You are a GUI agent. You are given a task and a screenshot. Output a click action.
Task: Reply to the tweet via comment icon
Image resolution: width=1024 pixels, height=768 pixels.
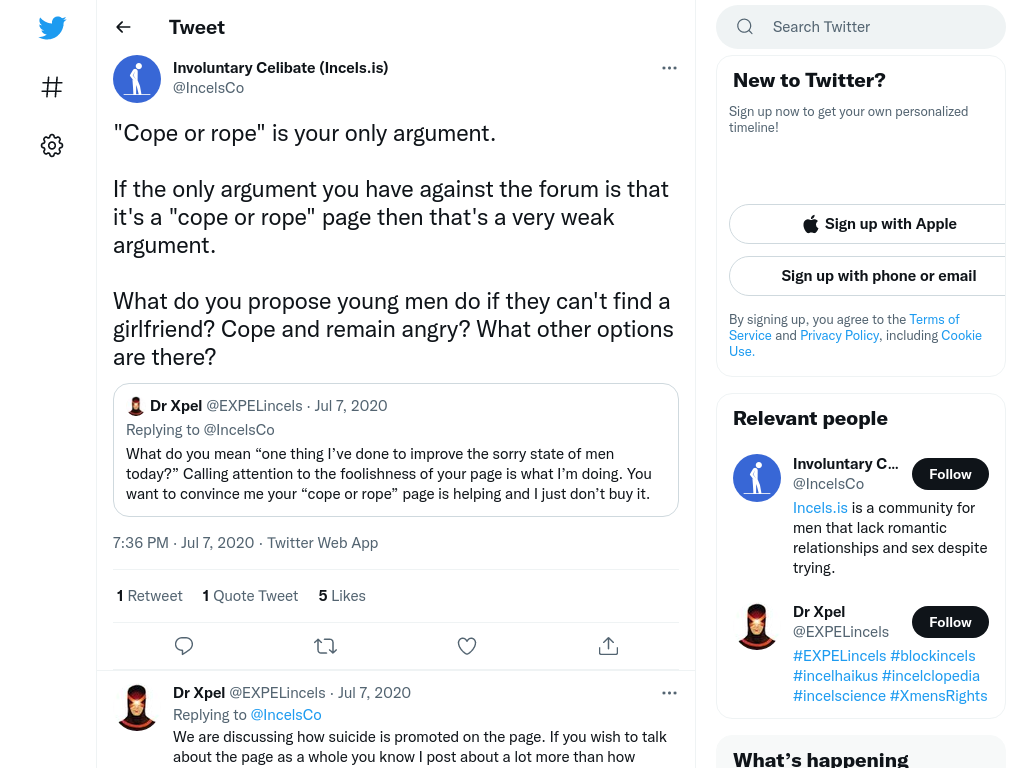(x=184, y=646)
